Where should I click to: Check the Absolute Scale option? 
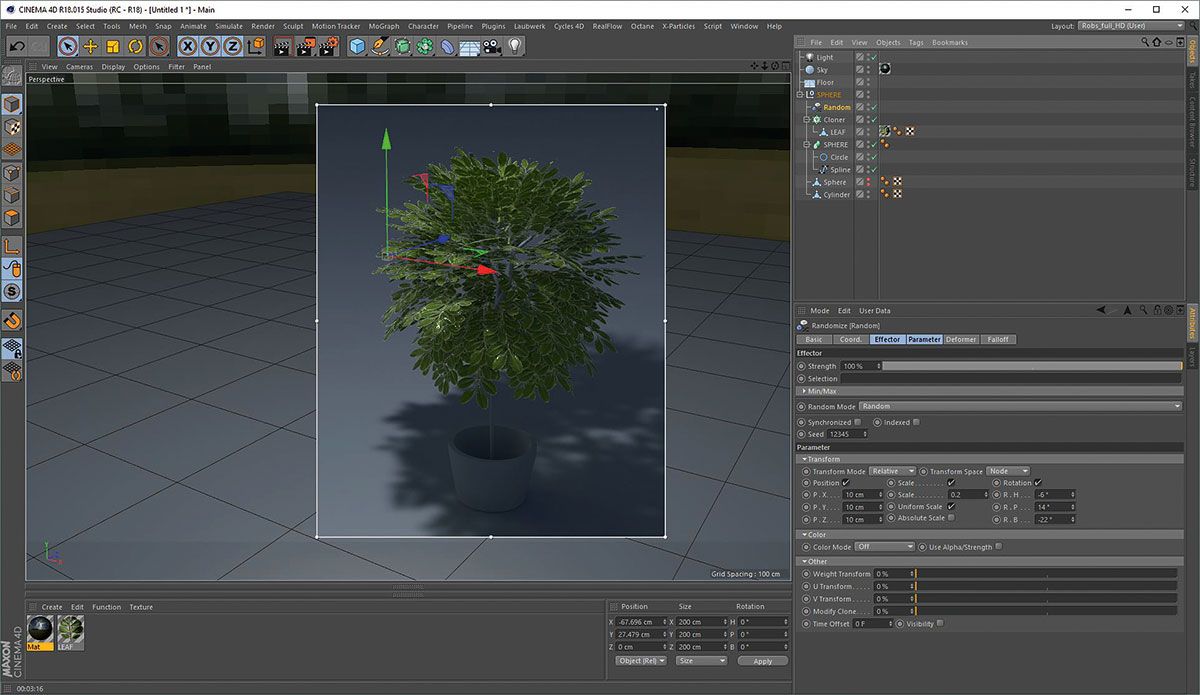[951, 518]
